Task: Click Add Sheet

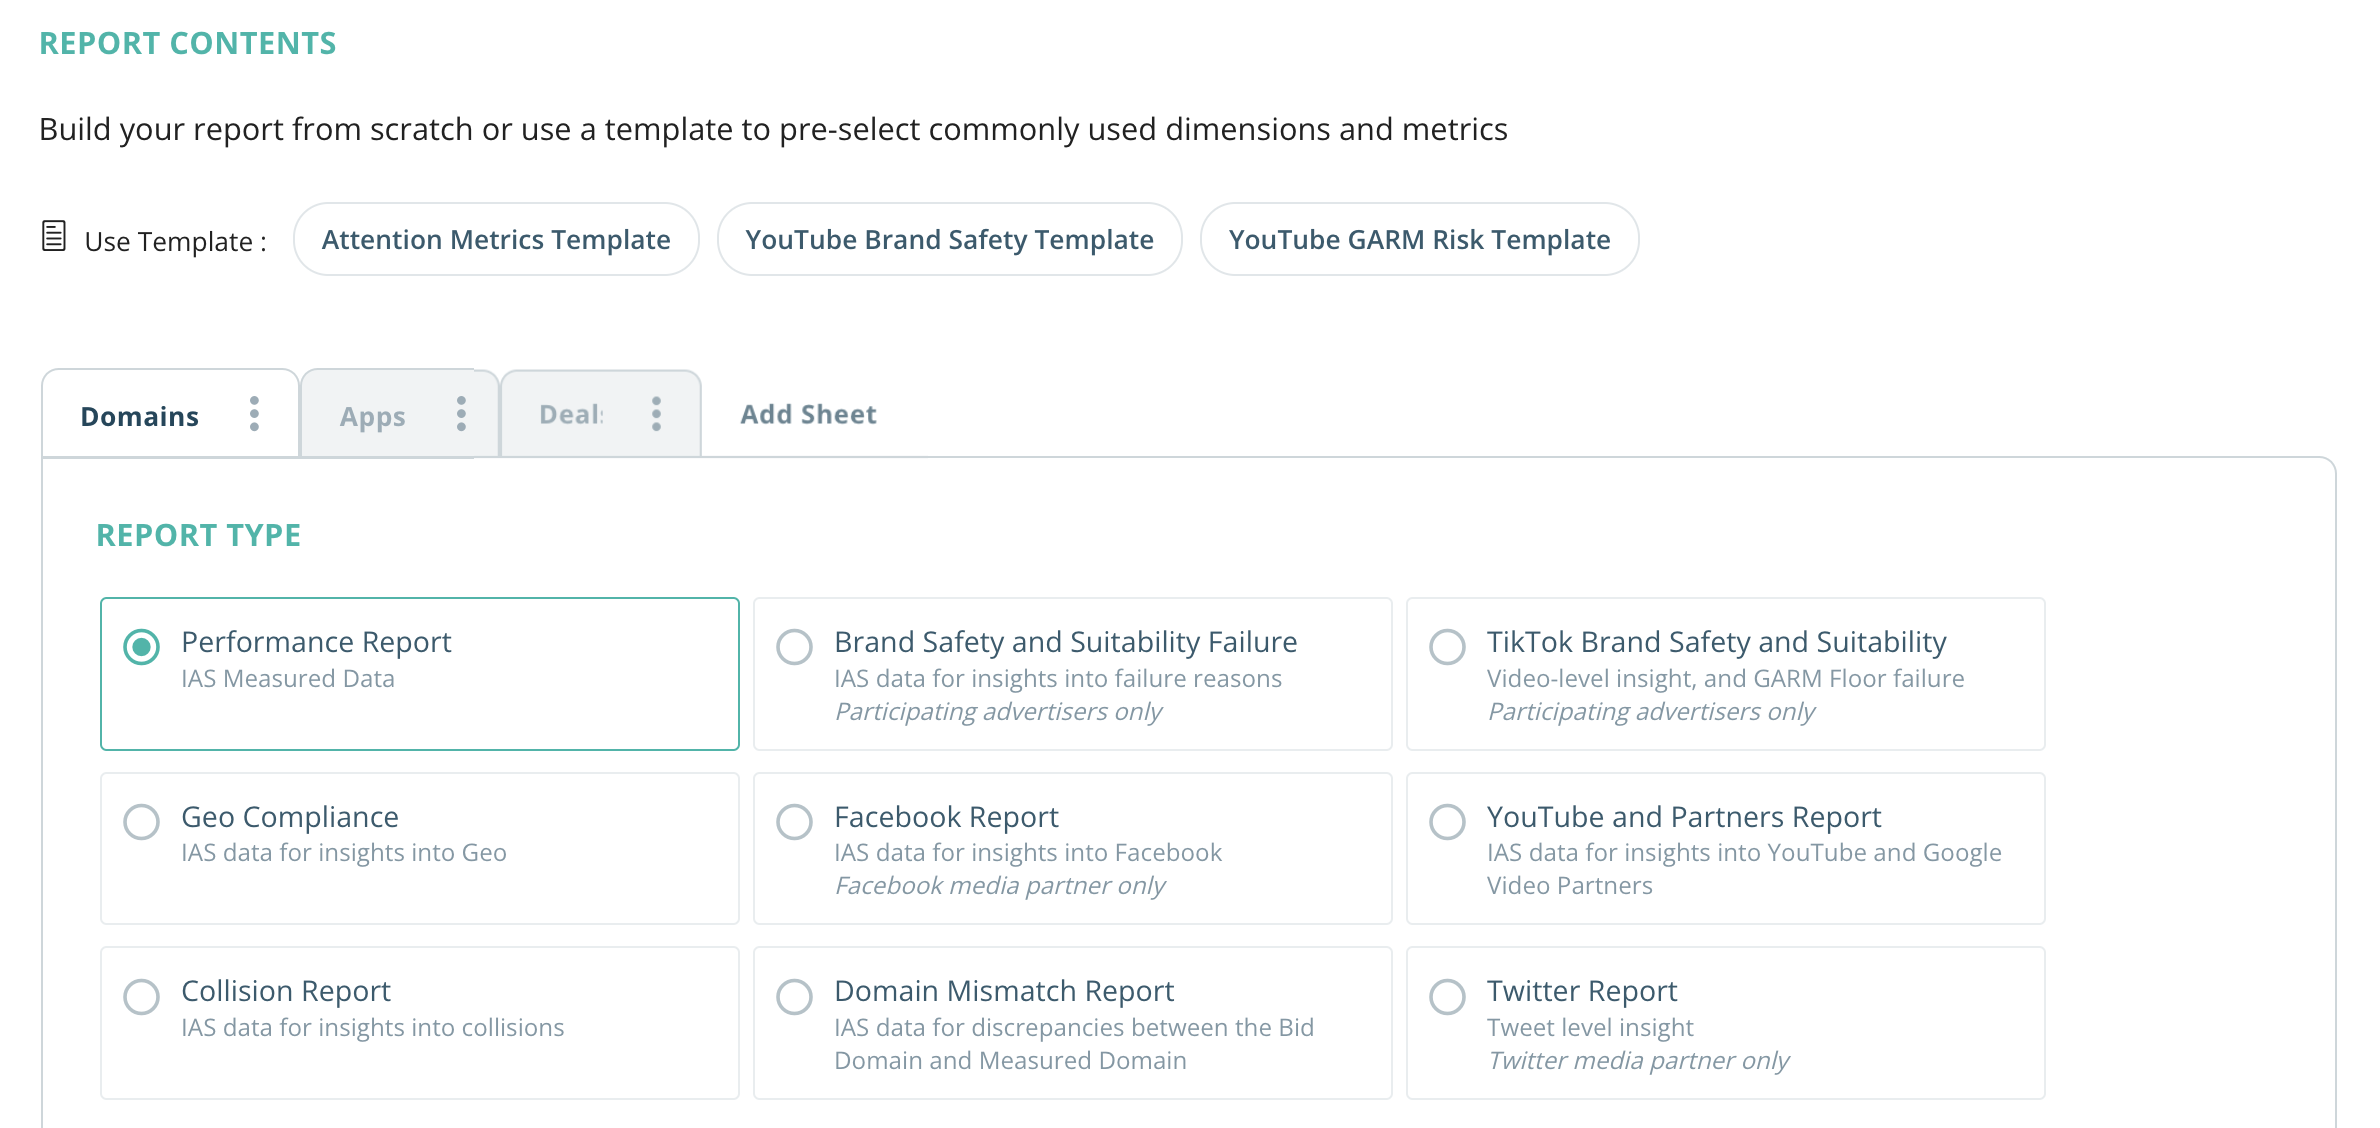Action: point(808,414)
